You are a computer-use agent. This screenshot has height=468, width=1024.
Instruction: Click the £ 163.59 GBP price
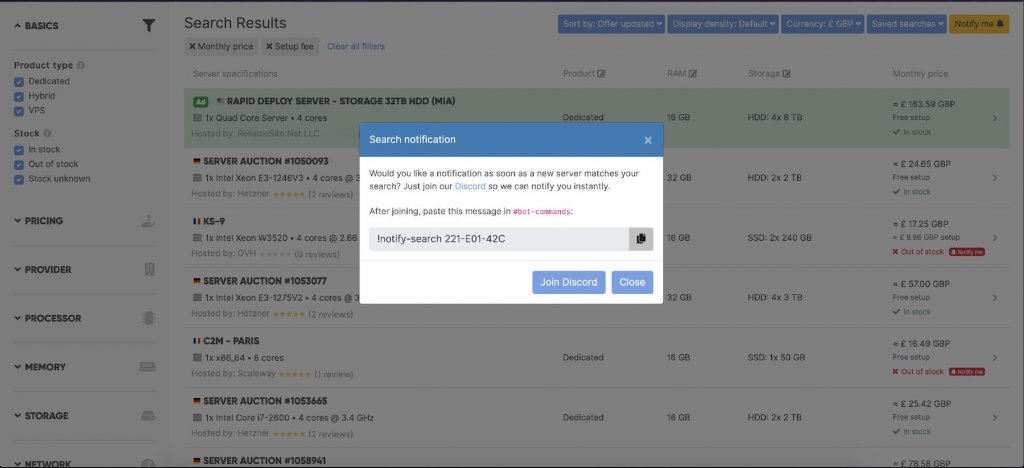[921, 104]
